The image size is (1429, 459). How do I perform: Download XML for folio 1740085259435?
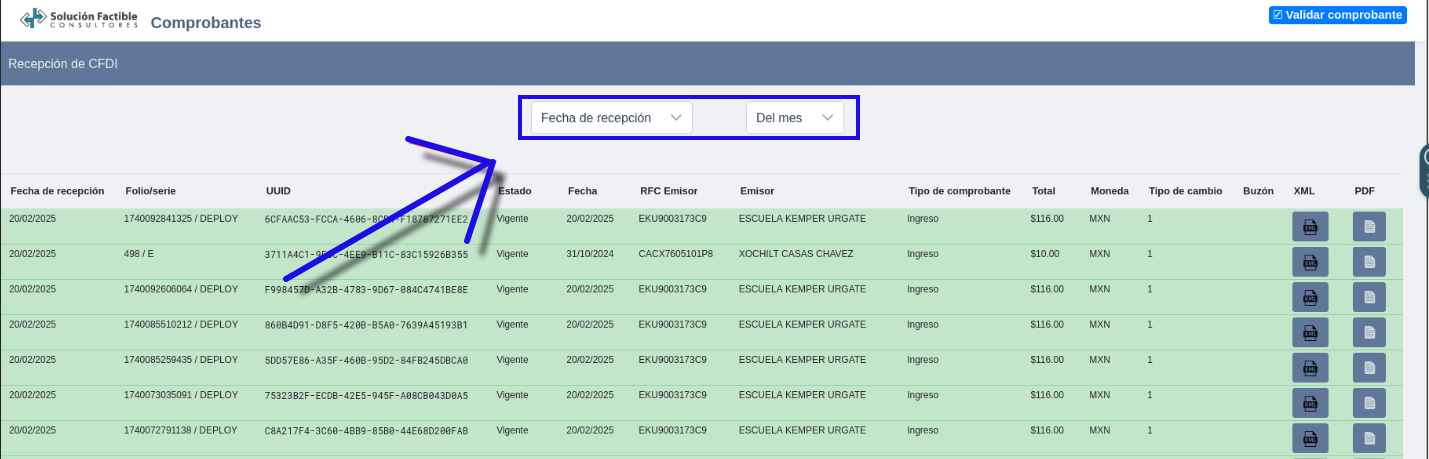(1310, 368)
